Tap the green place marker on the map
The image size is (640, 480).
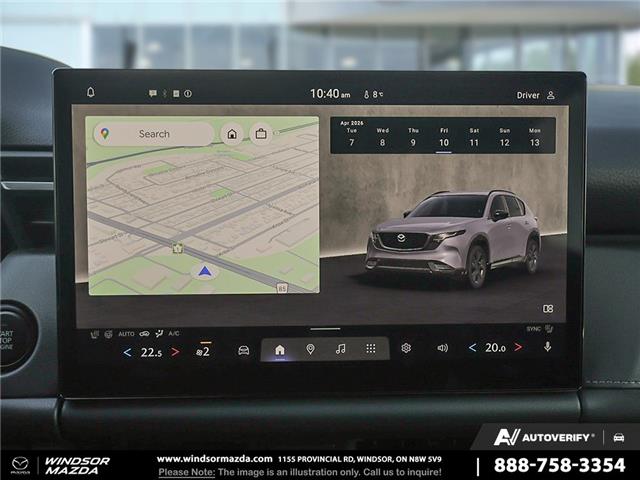[178, 248]
